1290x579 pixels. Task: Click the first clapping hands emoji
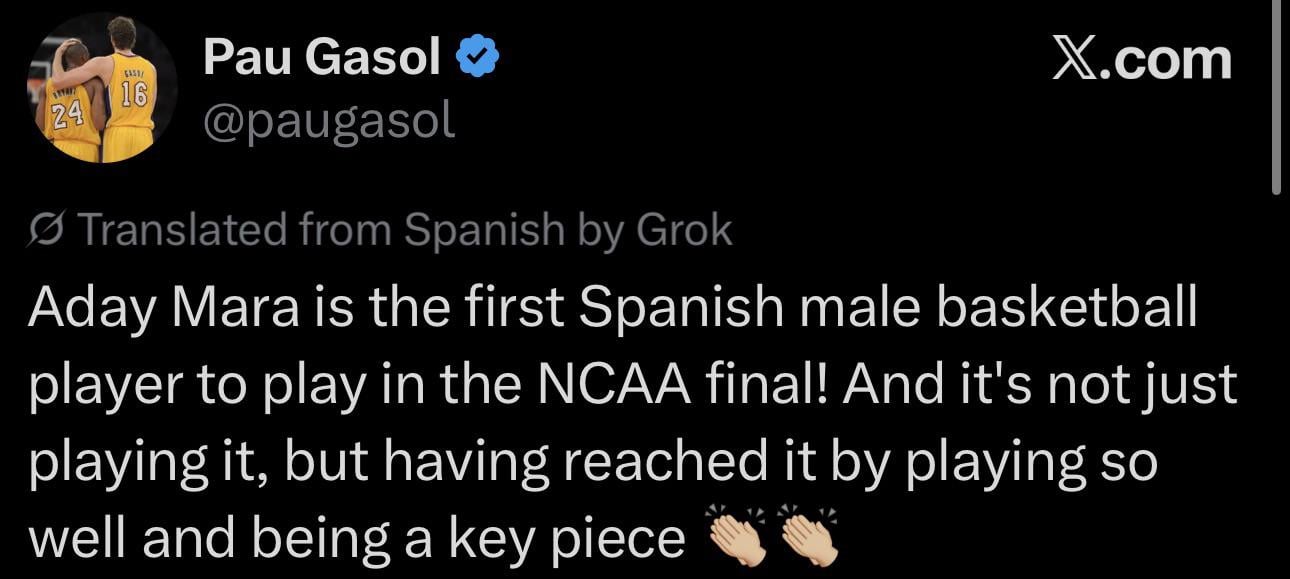(x=736, y=538)
